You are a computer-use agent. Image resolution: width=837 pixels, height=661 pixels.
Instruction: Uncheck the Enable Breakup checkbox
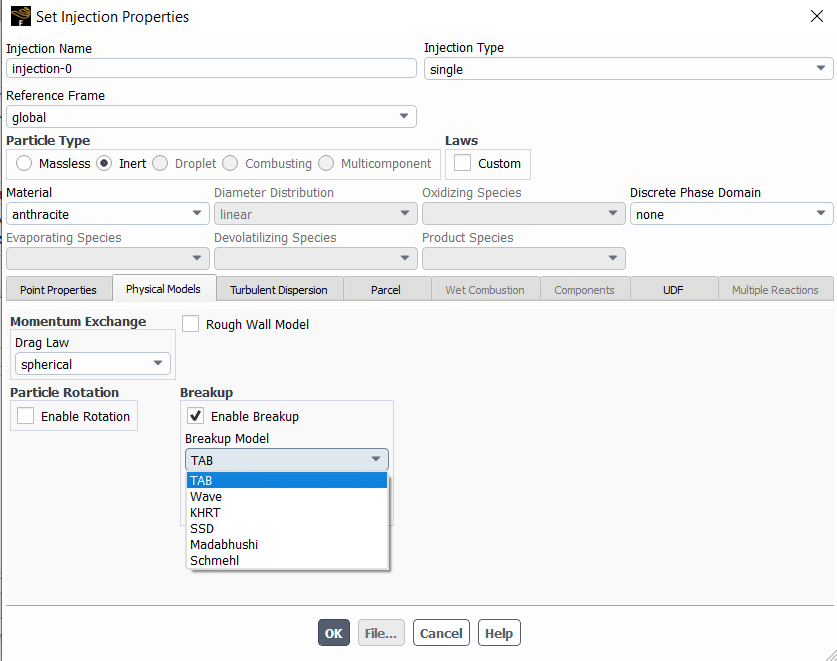pyautogui.click(x=196, y=416)
